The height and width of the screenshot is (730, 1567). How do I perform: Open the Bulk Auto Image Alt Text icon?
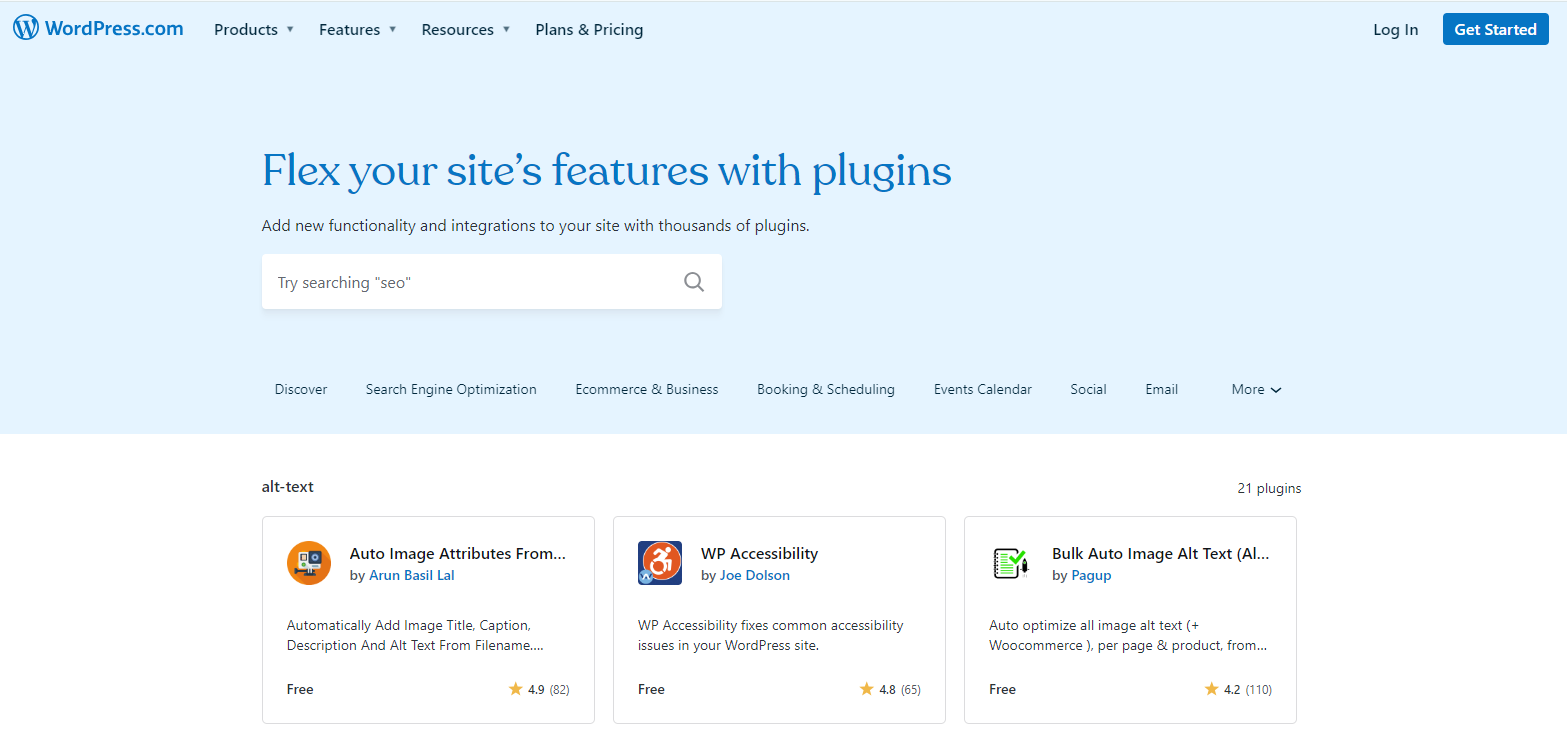[x=1011, y=563]
